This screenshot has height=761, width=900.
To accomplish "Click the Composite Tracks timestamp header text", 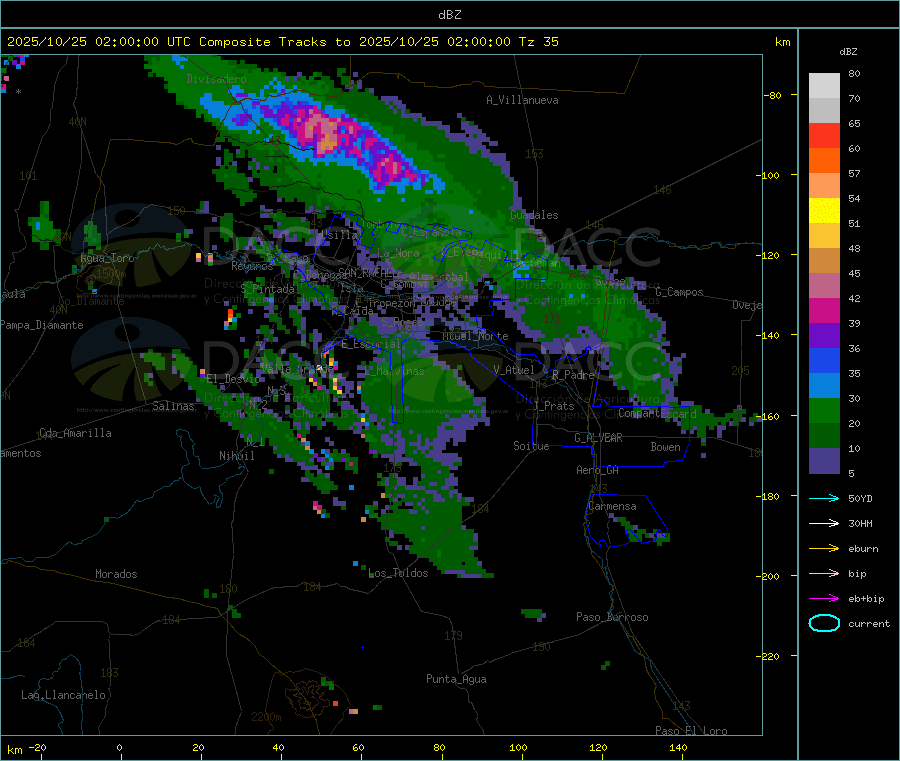I will point(282,42).
